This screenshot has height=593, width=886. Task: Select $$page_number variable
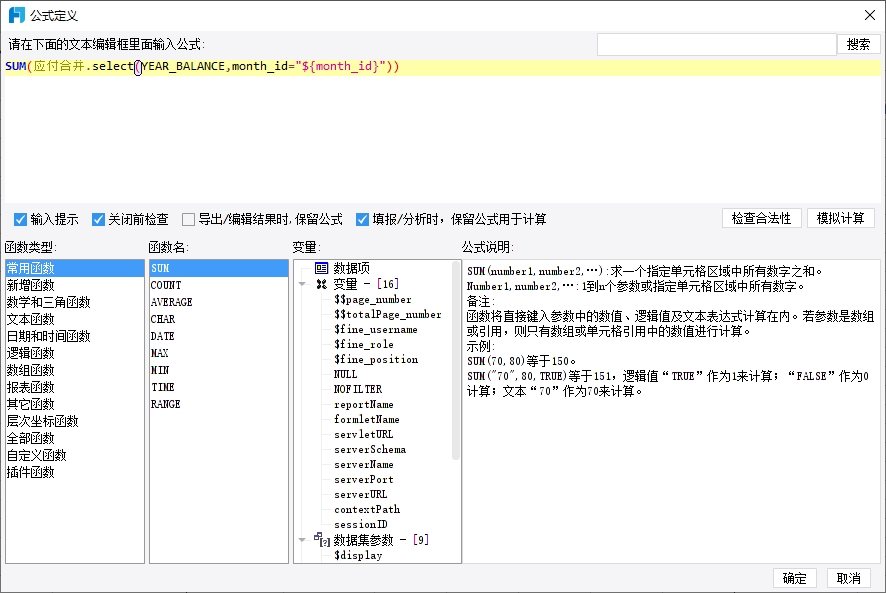pyautogui.click(x=372, y=299)
